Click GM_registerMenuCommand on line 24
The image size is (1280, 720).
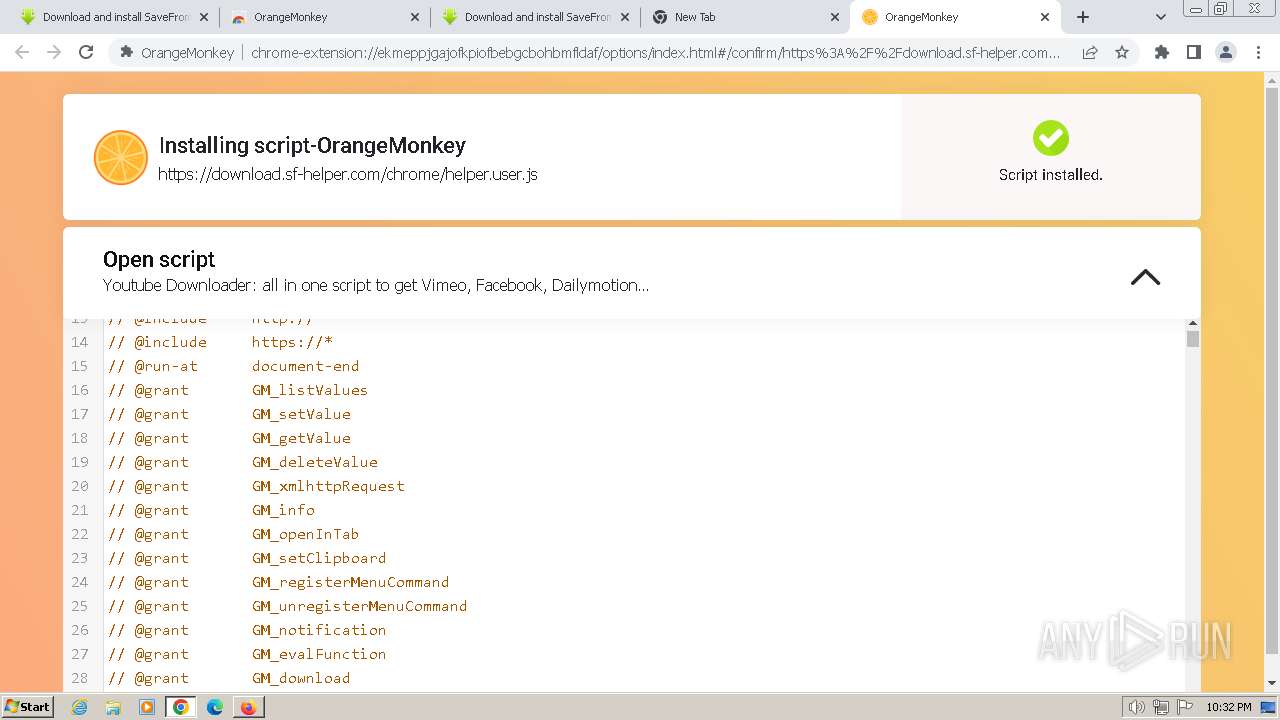pos(350,582)
